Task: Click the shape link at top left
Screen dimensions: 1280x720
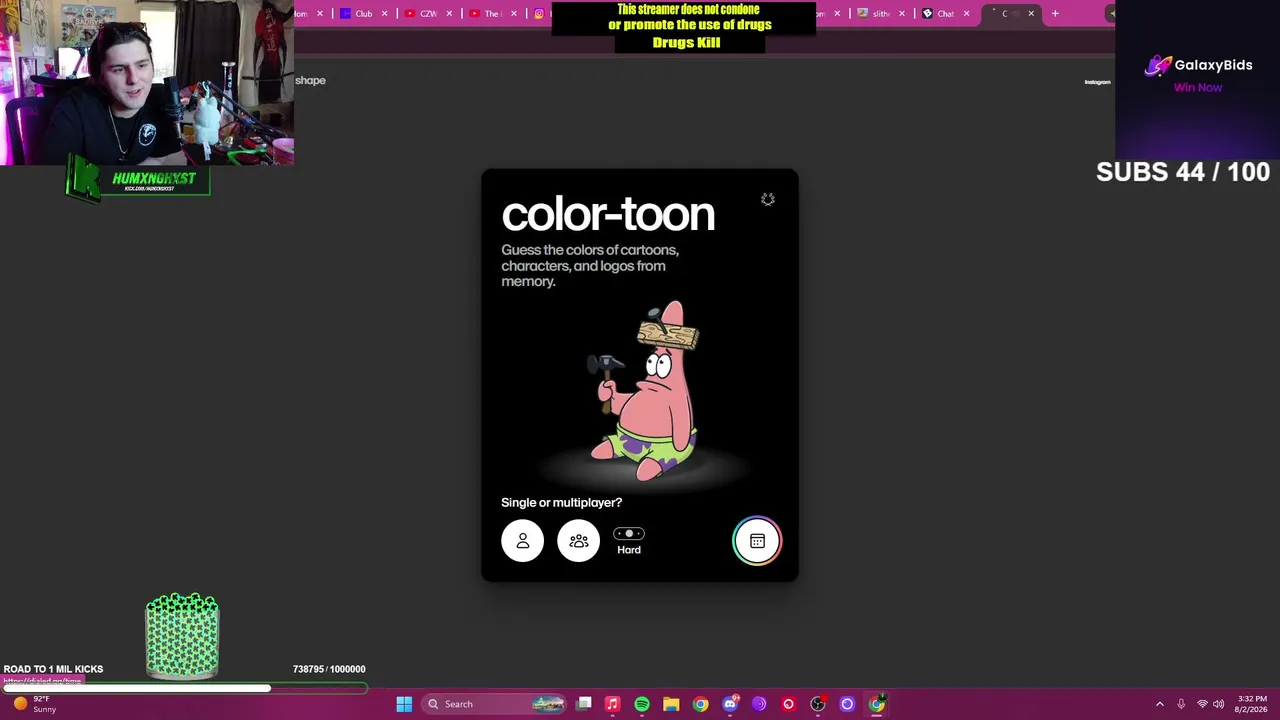Action: 310,80
